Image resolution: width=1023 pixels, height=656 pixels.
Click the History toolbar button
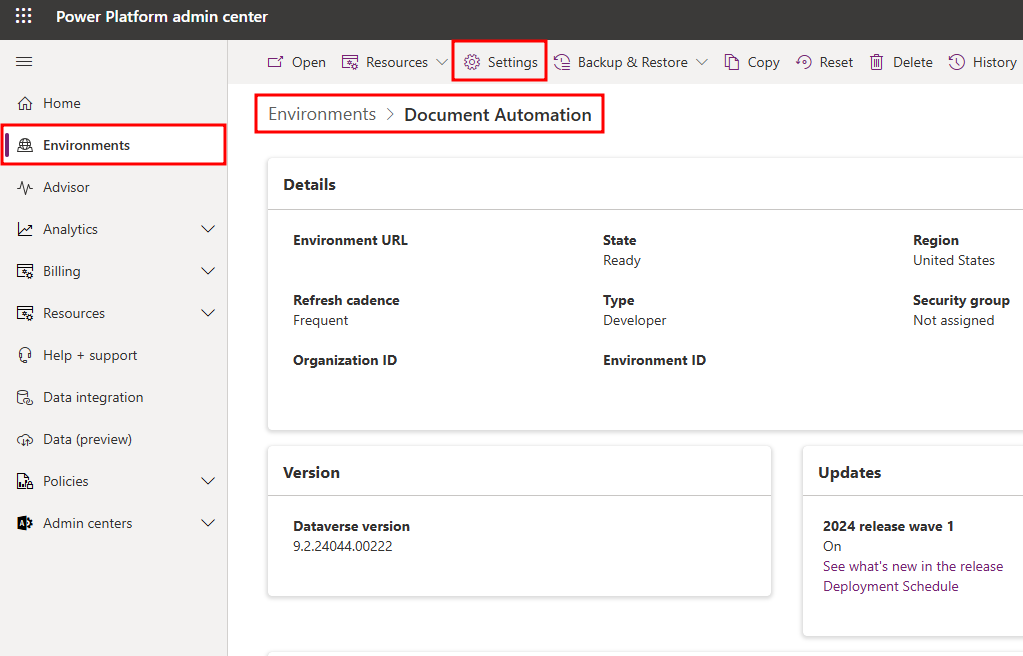(983, 62)
